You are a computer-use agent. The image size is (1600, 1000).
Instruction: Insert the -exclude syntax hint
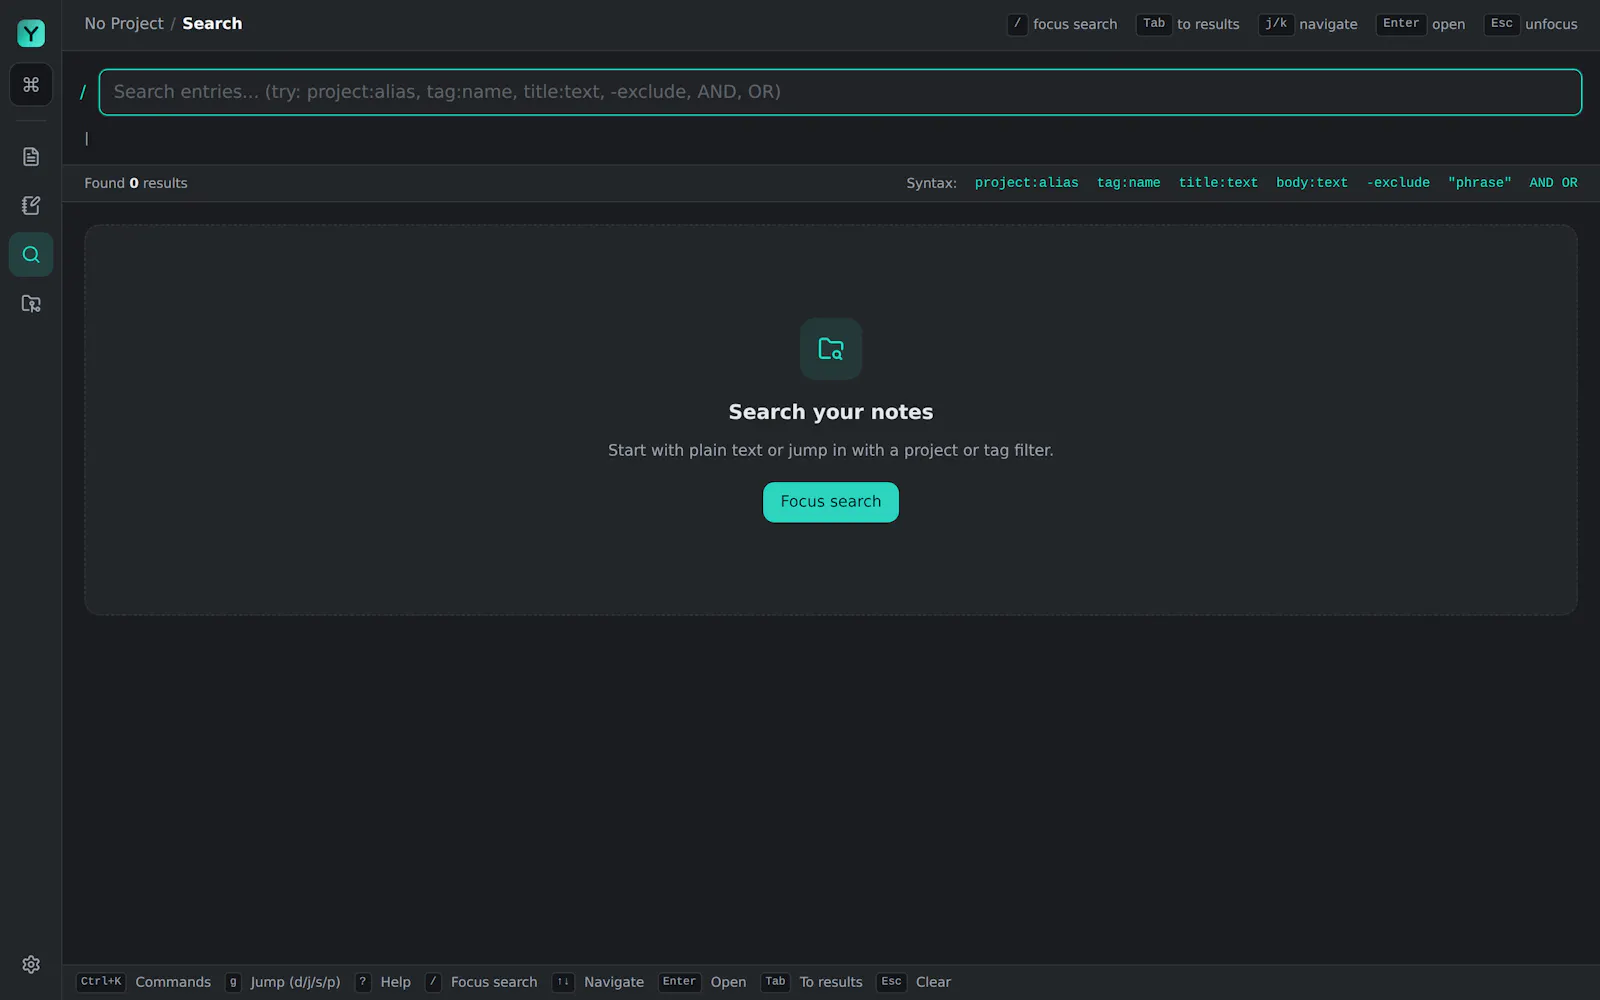[1398, 183]
